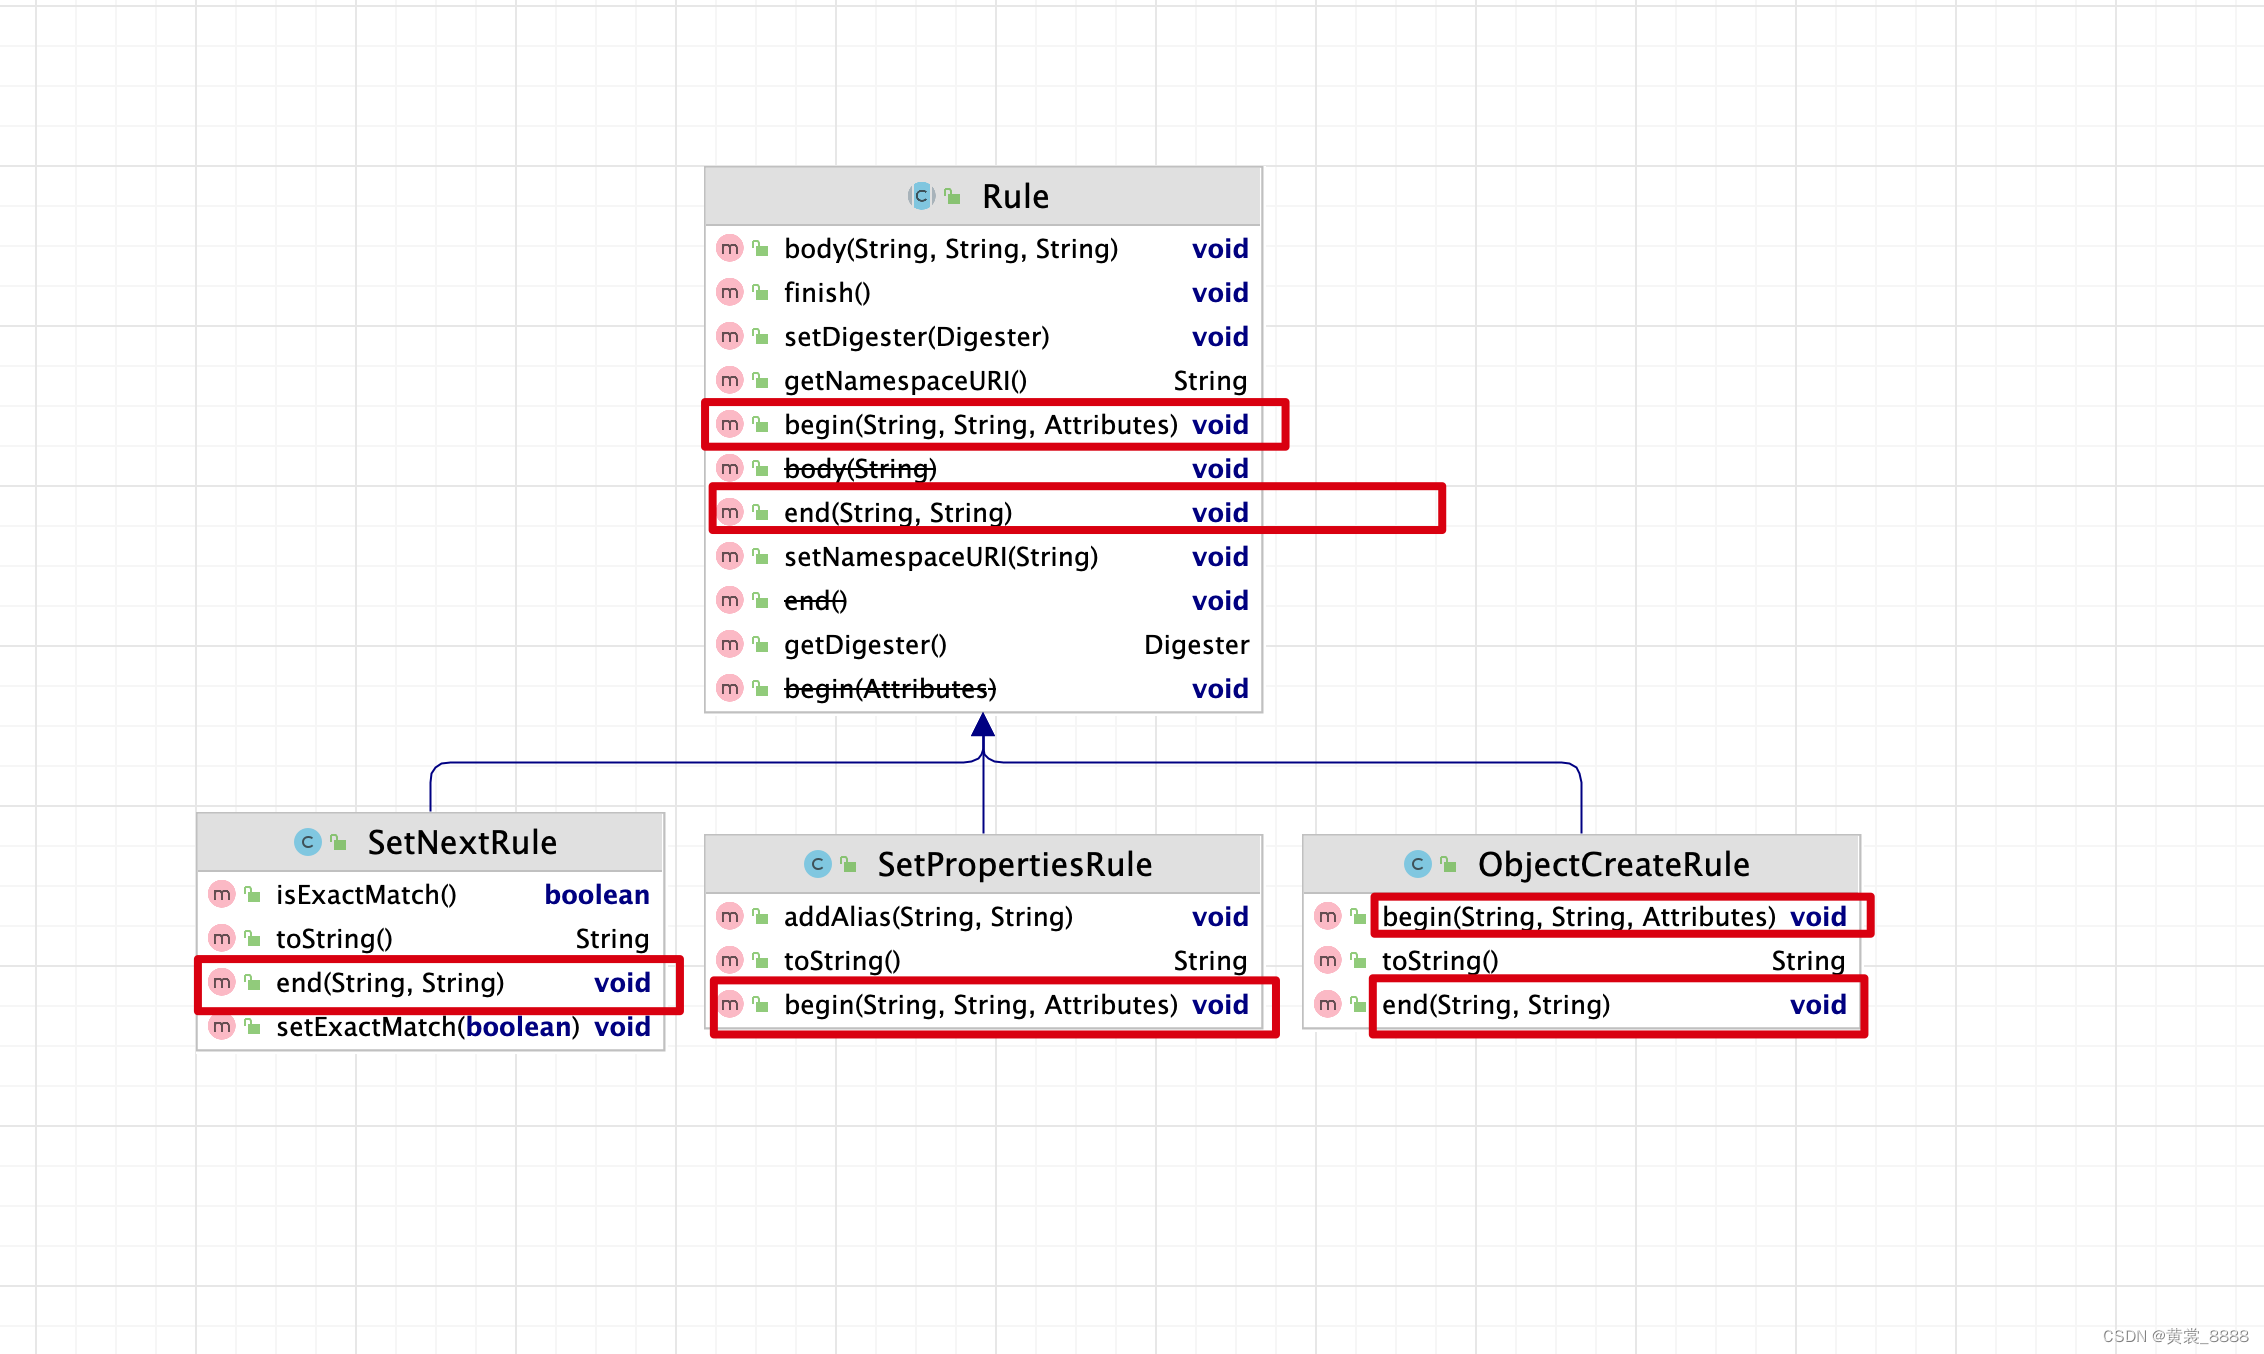
Task: Click the method icon of Rule's begin(String, String, Attributes)
Action: (730, 424)
